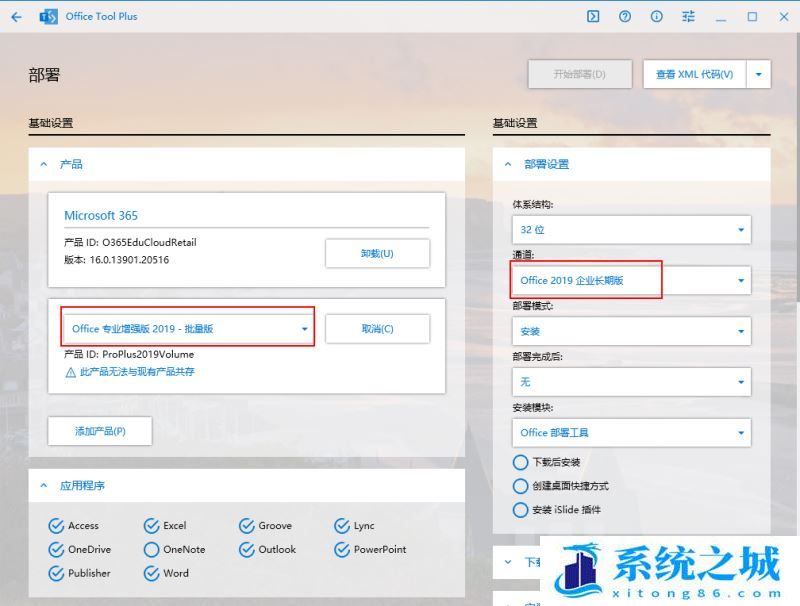Collapse the 应用程序 section
800x606 pixels.
click(x=44, y=486)
